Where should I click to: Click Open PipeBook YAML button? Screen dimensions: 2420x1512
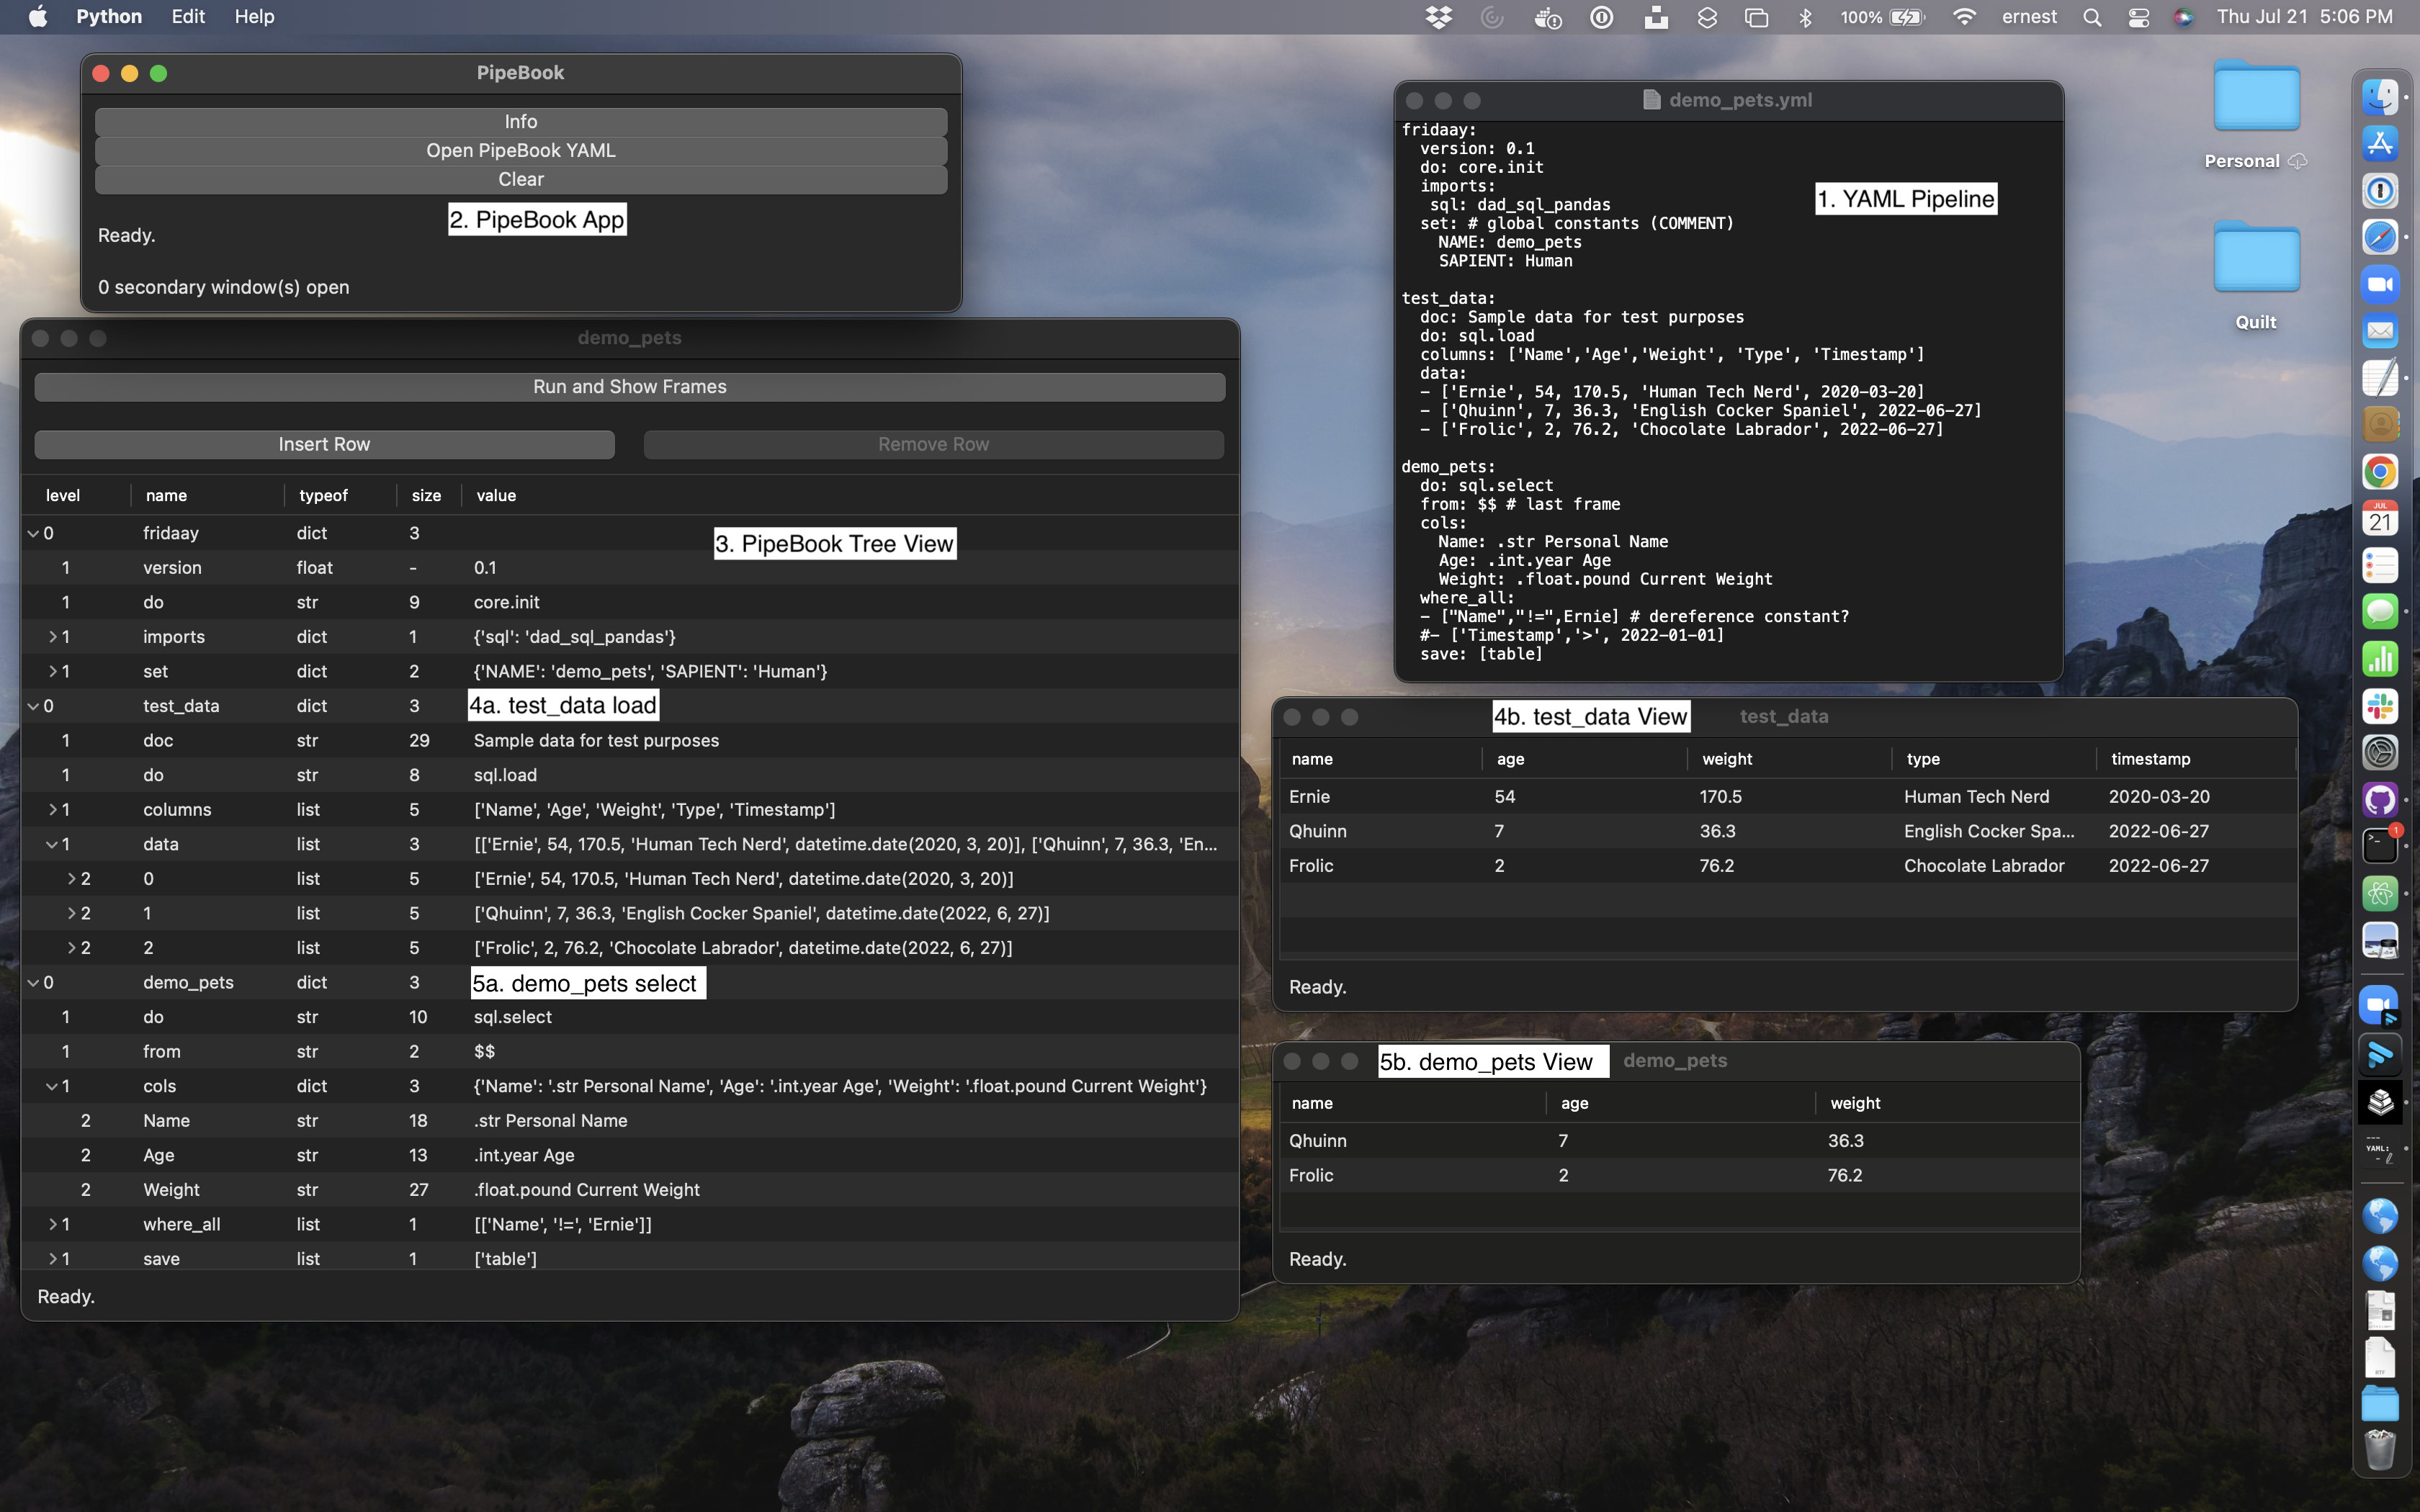520,151
